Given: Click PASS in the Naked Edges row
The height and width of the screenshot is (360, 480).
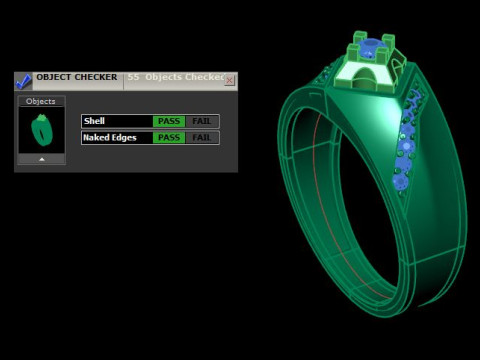Looking at the screenshot, I should coord(169,138).
